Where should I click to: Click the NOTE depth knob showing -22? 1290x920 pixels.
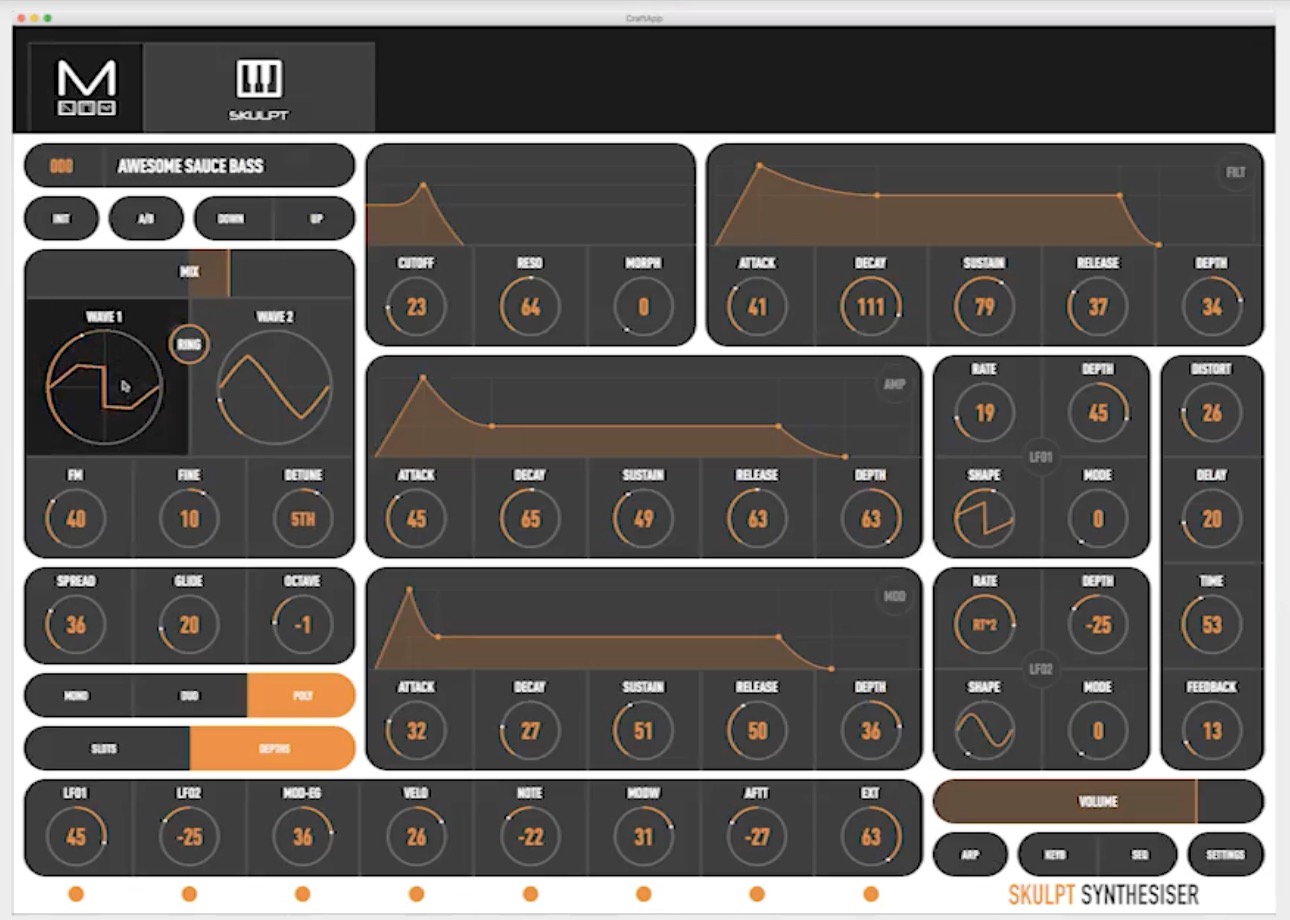[530, 837]
